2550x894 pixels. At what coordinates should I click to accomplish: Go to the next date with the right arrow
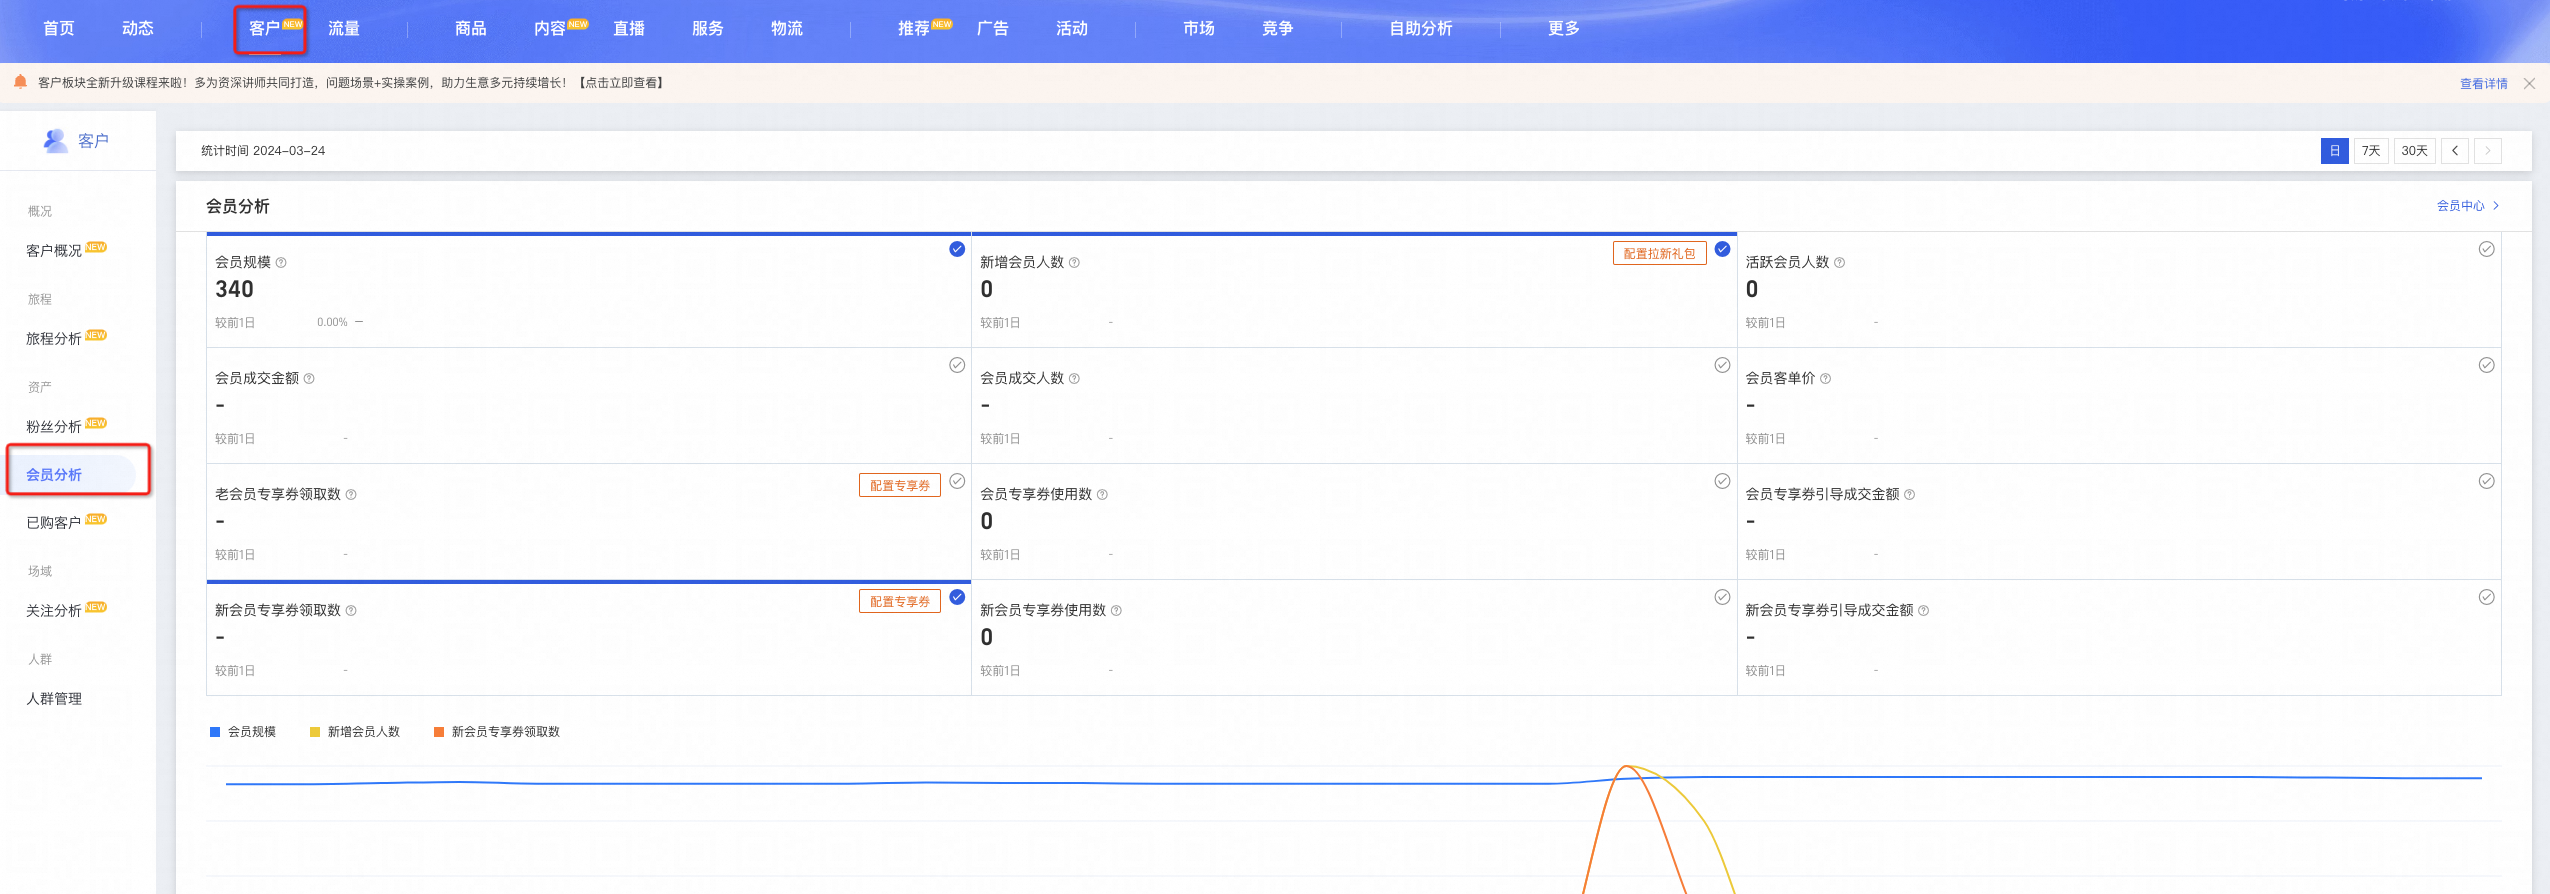(x=2488, y=151)
